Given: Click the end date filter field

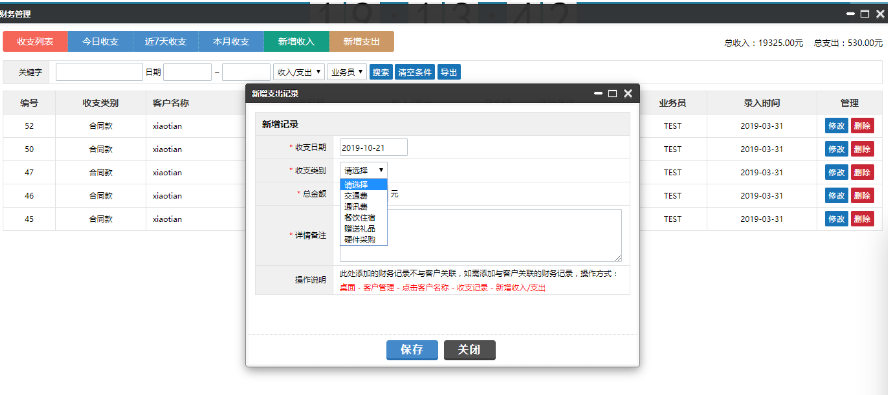Looking at the screenshot, I should 246,72.
